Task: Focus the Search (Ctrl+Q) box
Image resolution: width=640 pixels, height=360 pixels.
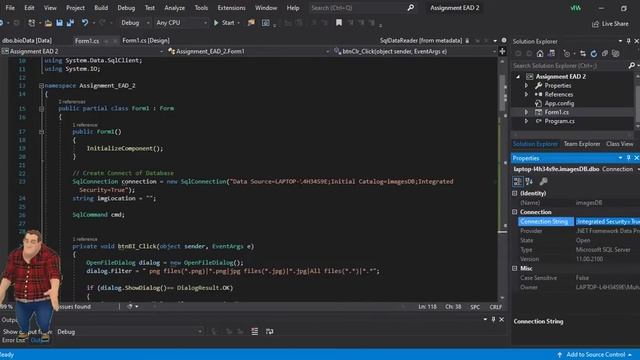Action: coord(358,8)
